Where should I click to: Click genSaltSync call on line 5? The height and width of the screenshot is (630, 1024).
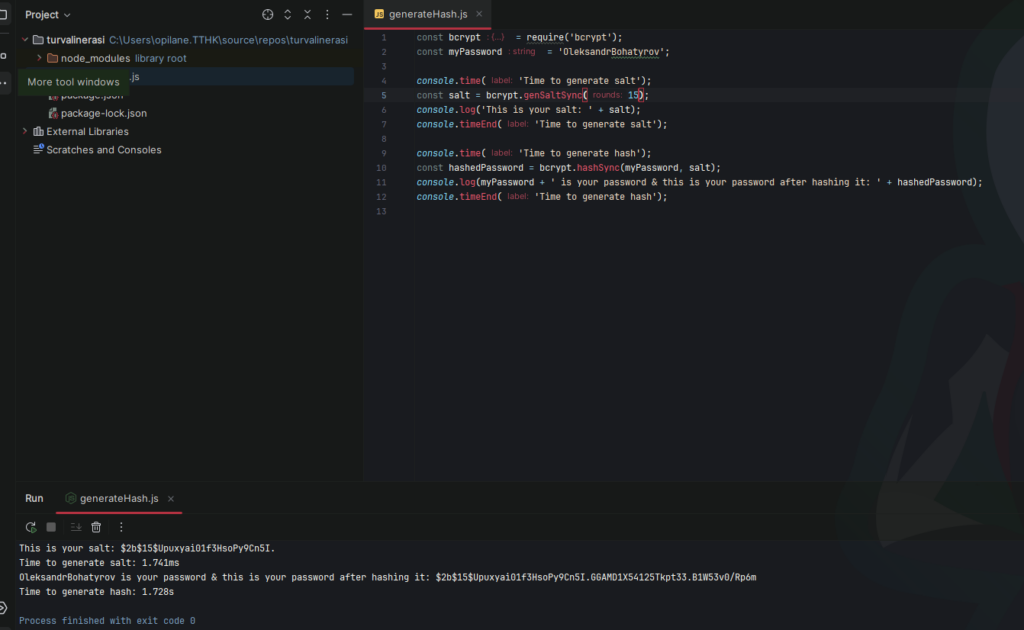552,95
